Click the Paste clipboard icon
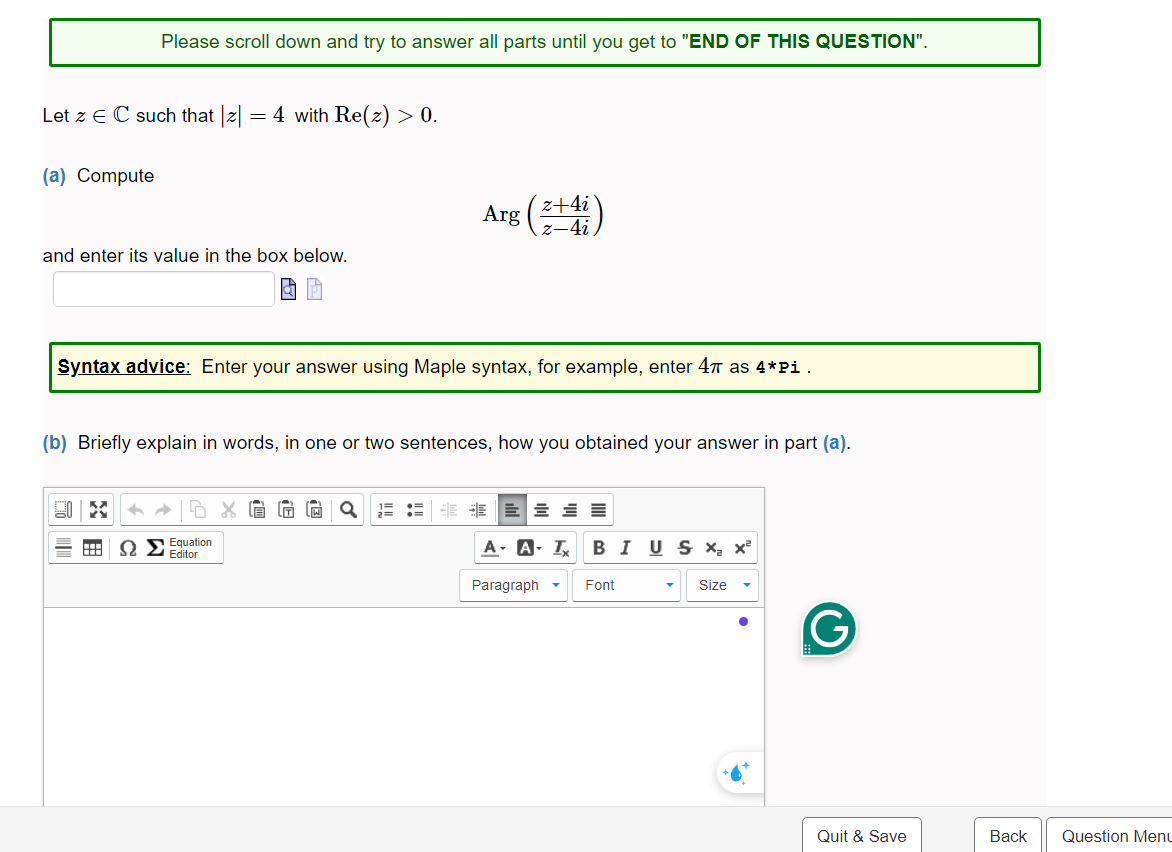The height and width of the screenshot is (852, 1172). coord(257,510)
